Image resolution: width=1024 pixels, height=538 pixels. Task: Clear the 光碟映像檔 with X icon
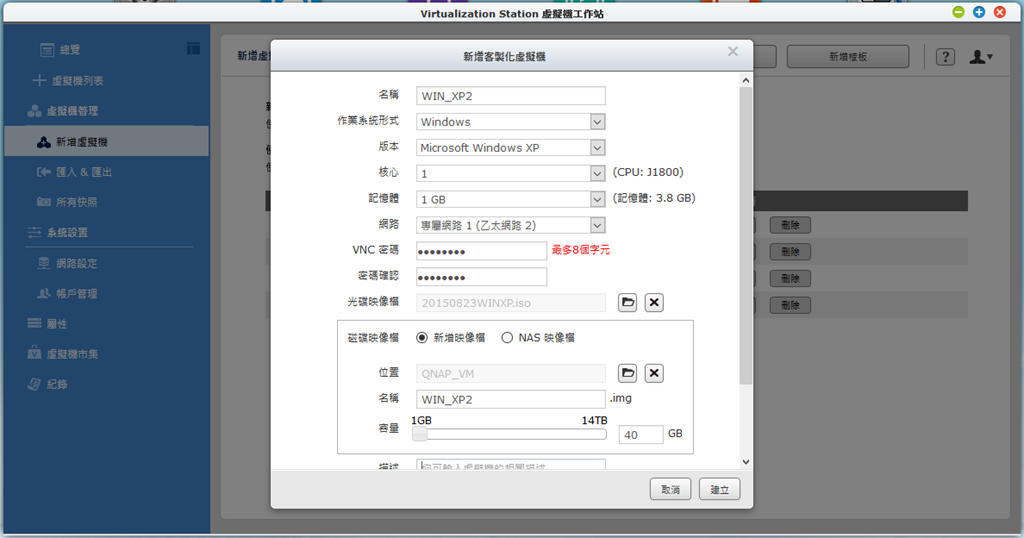click(654, 302)
